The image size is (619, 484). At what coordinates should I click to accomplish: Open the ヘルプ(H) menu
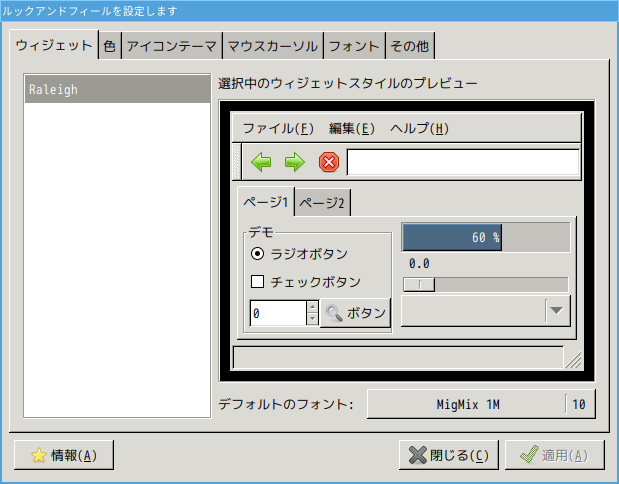[x=419, y=128]
